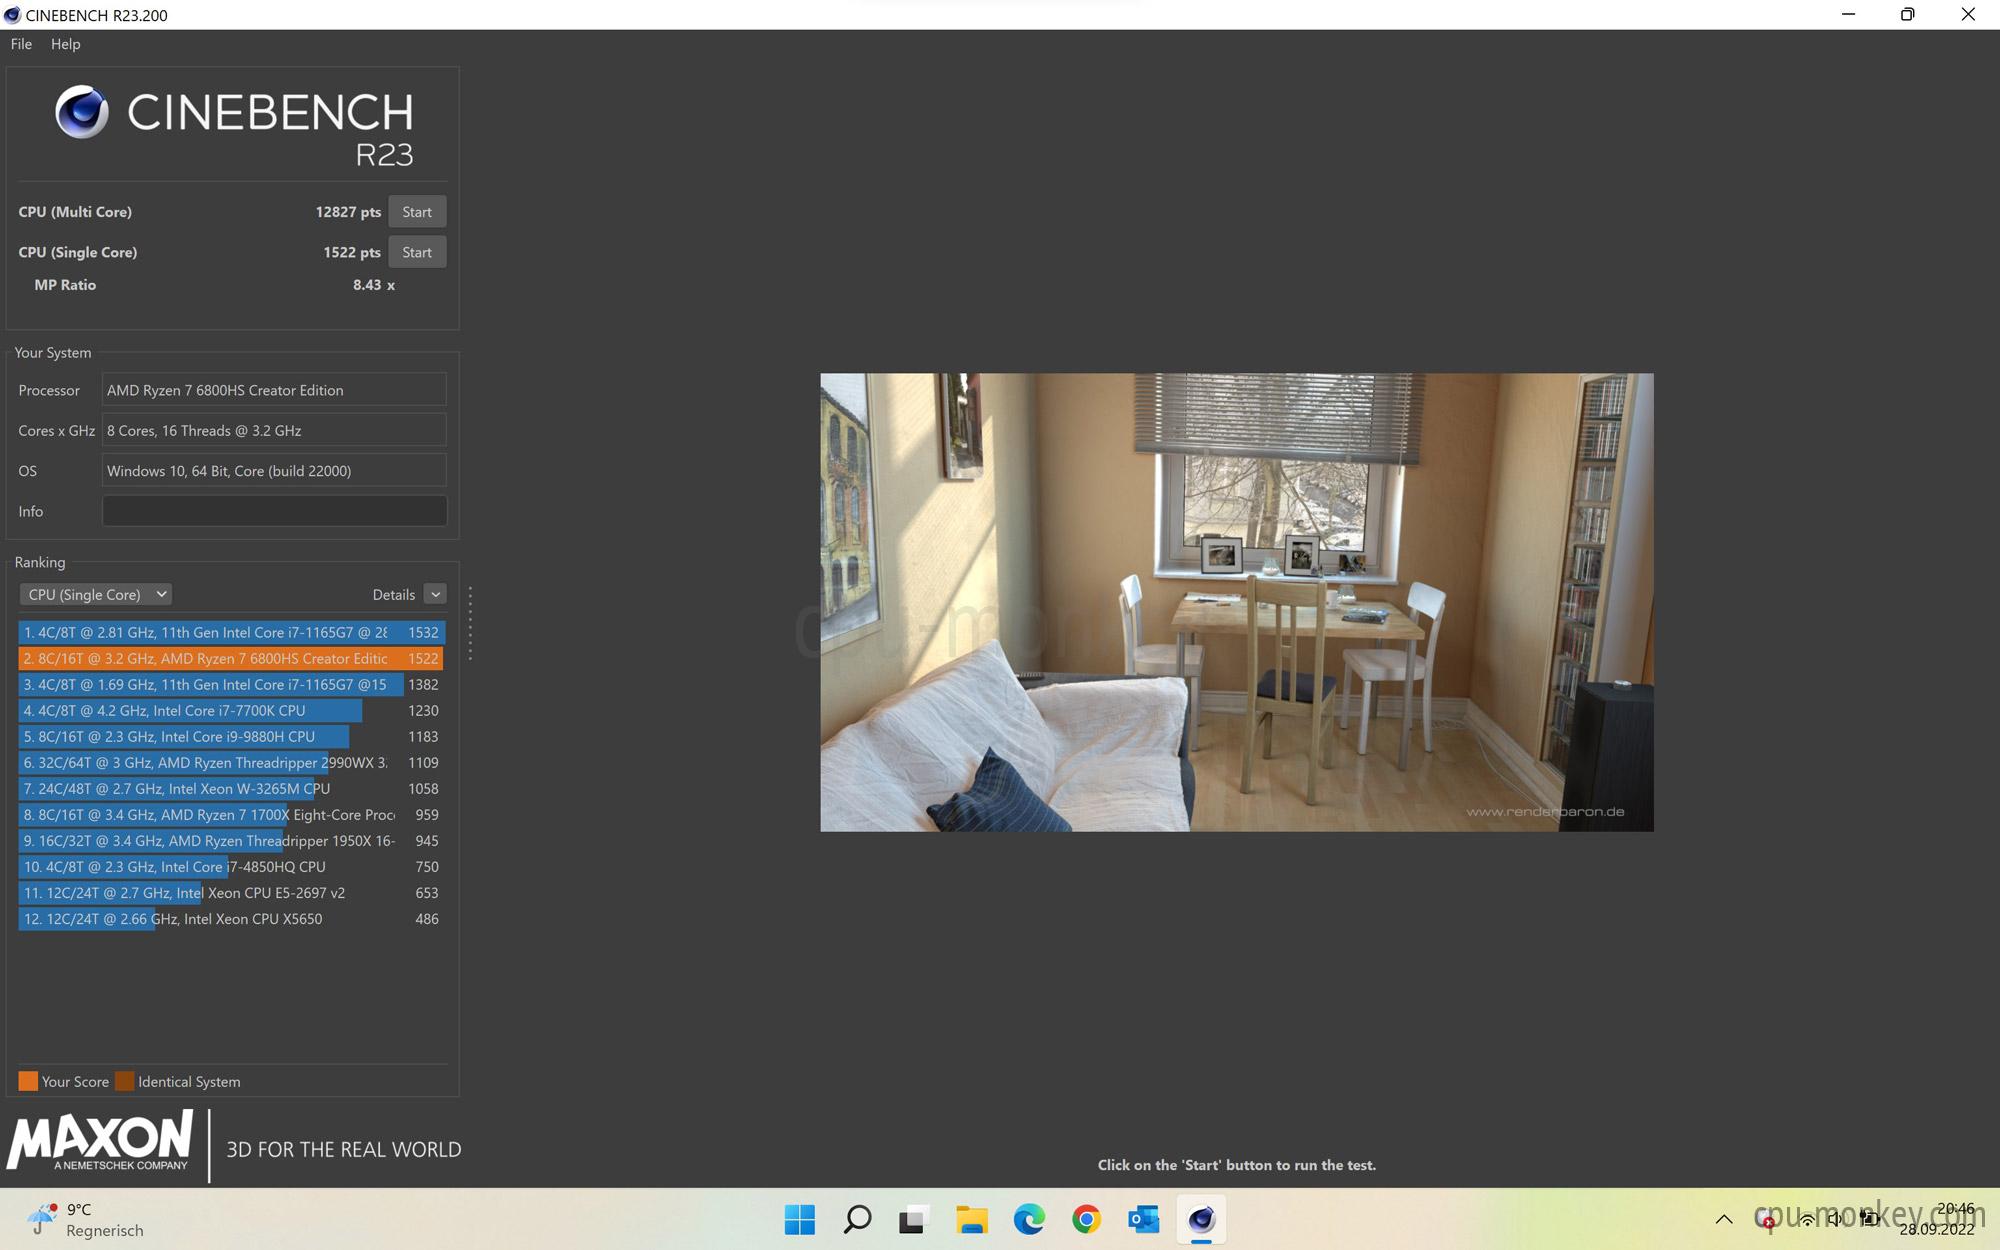2000x1250 pixels.
Task: Click the rendered room preview image
Action: click(1237, 602)
